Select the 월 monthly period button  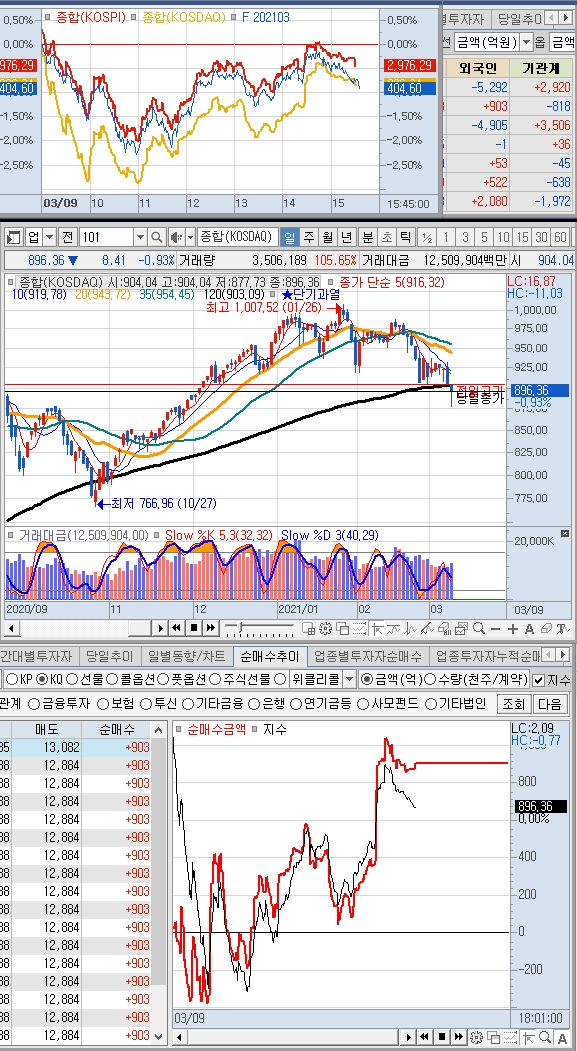tap(328, 237)
